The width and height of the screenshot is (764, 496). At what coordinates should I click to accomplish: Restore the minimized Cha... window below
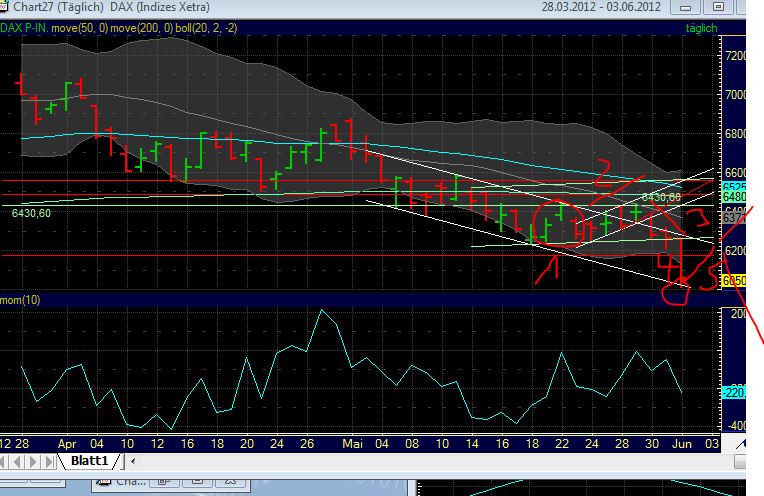click(x=163, y=481)
